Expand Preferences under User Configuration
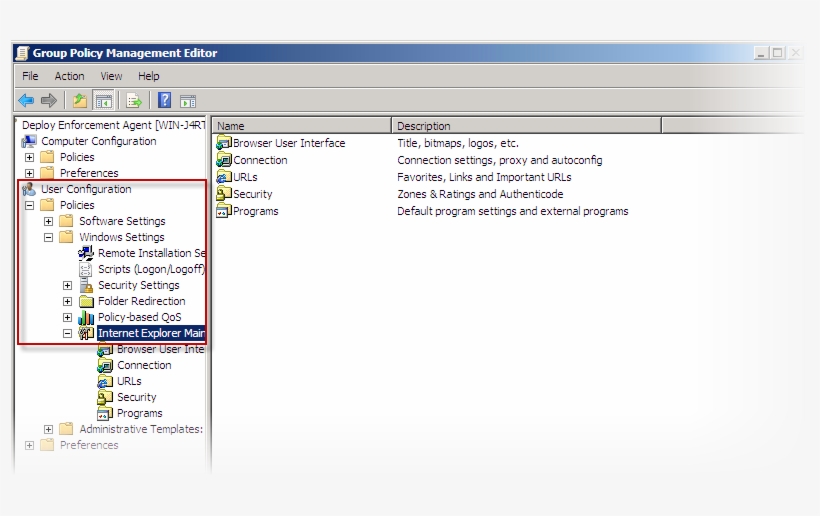 [x=29, y=445]
